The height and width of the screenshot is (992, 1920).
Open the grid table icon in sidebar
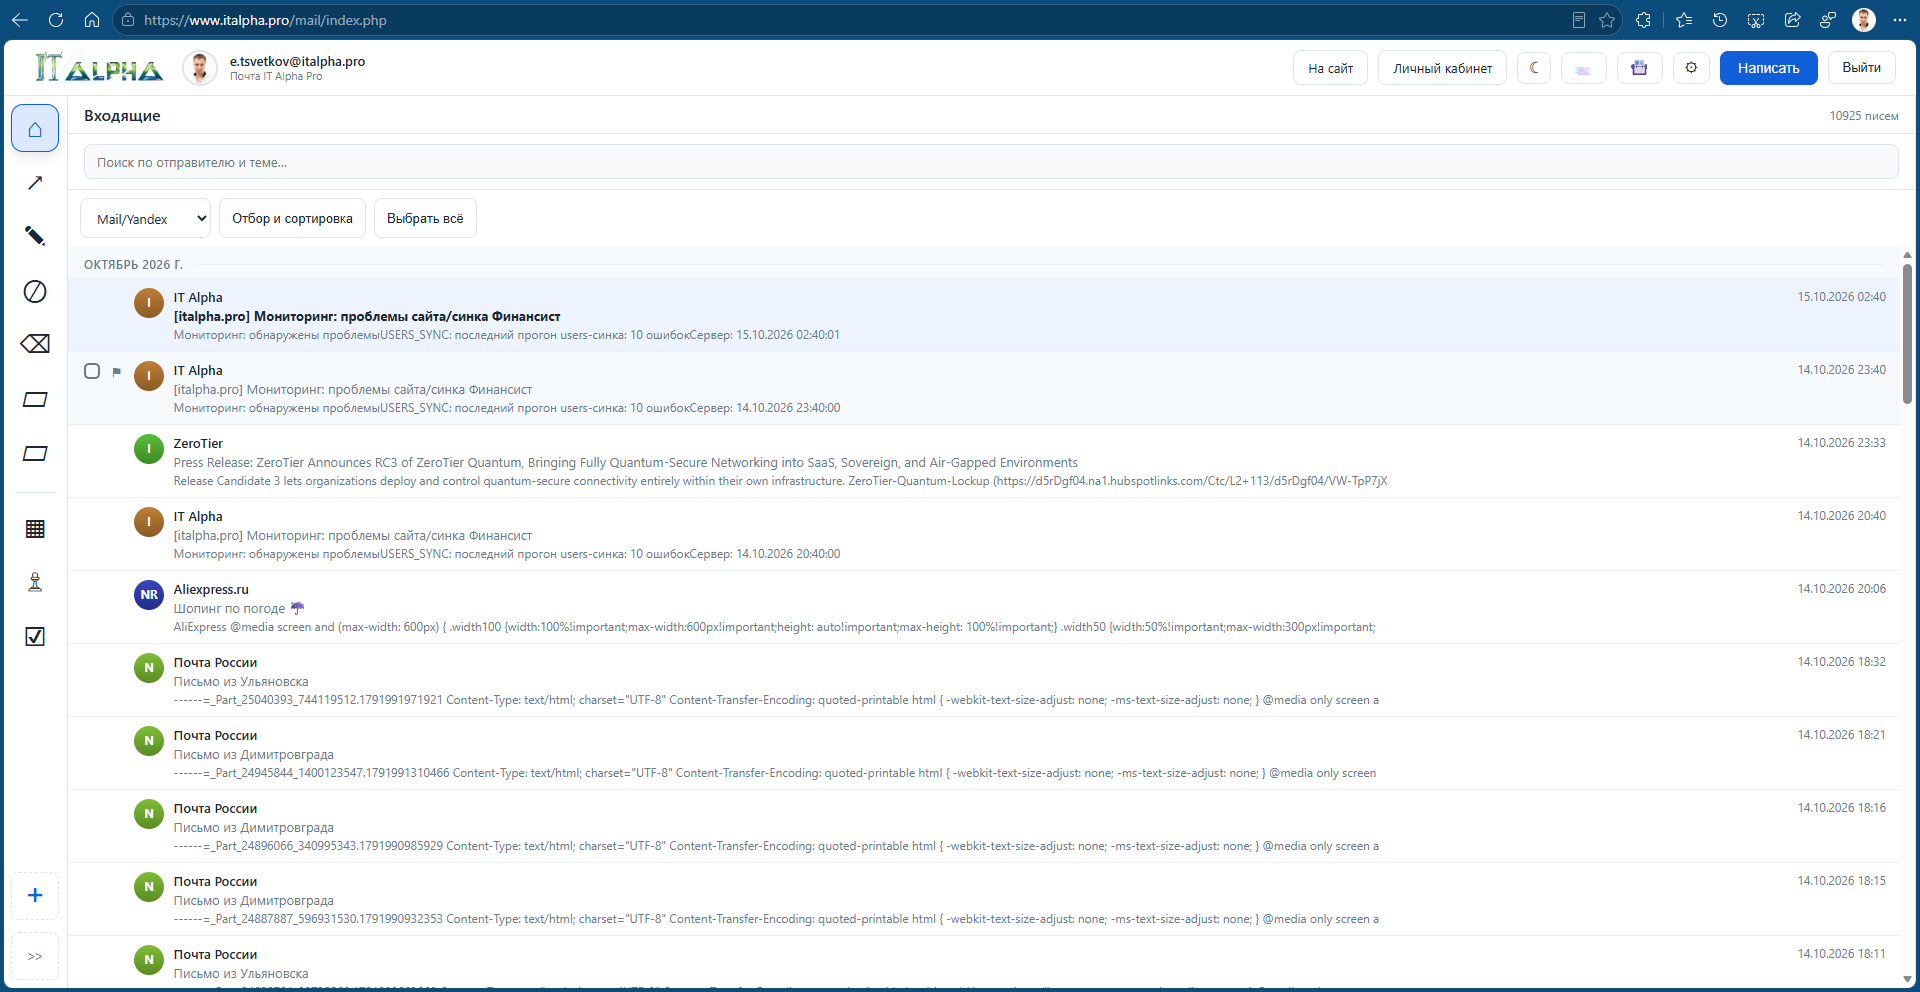tap(35, 529)
